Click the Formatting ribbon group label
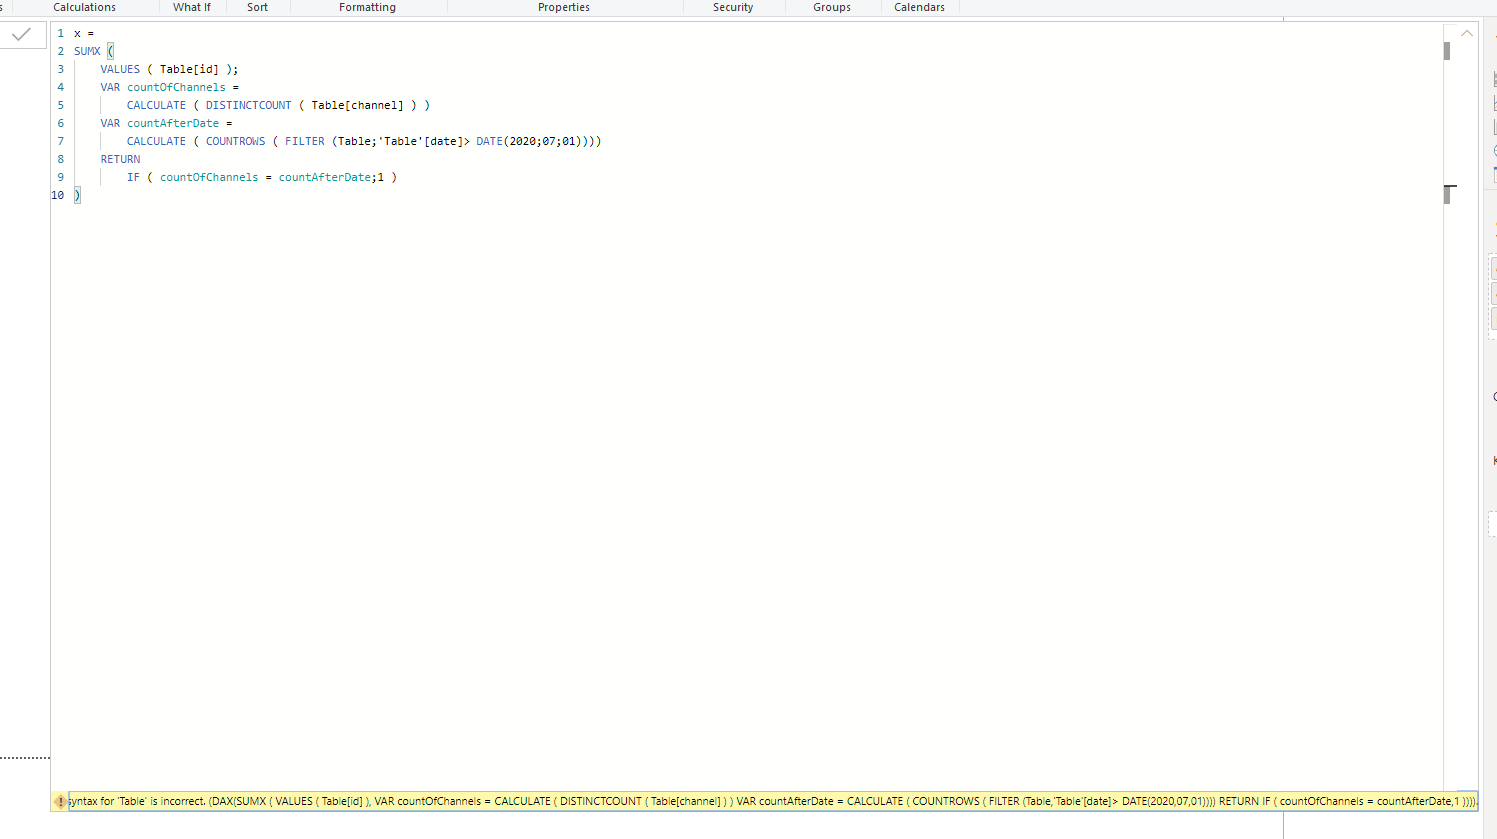1497x839 pixels. pos(367,7)
